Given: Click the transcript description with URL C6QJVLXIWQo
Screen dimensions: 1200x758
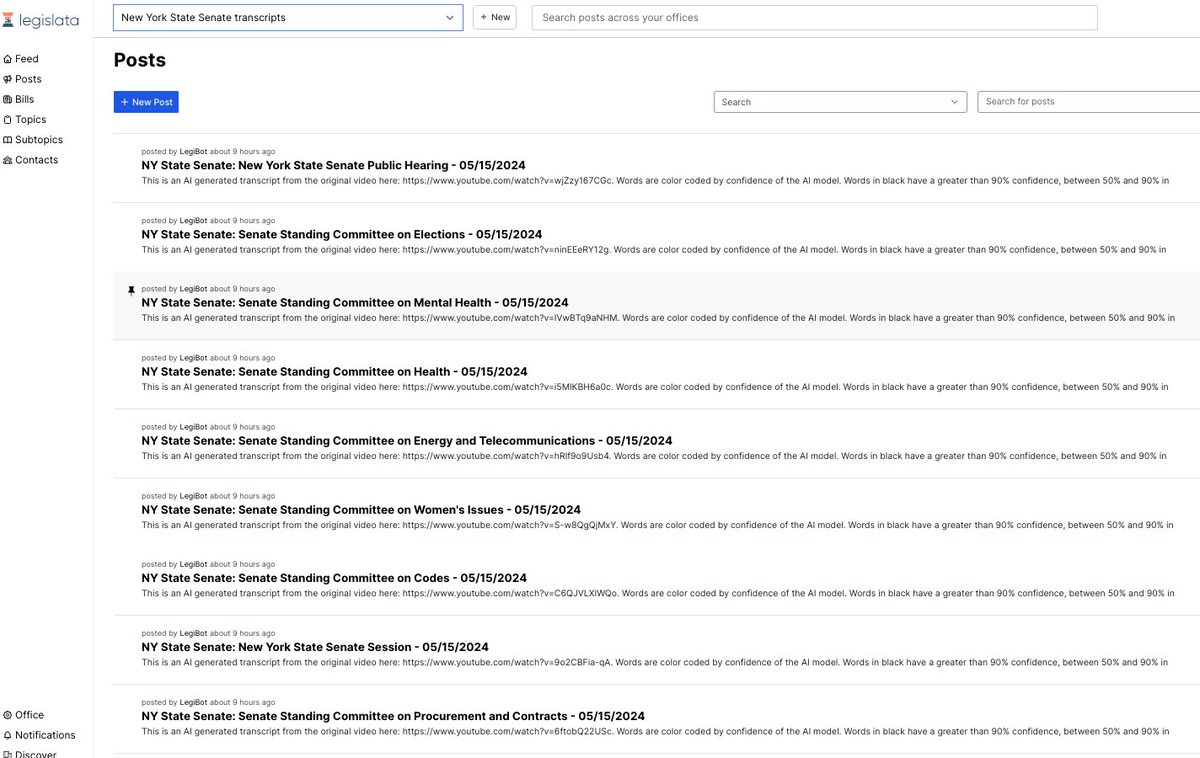Looking at the screenshot, I should tap(658, 593).
